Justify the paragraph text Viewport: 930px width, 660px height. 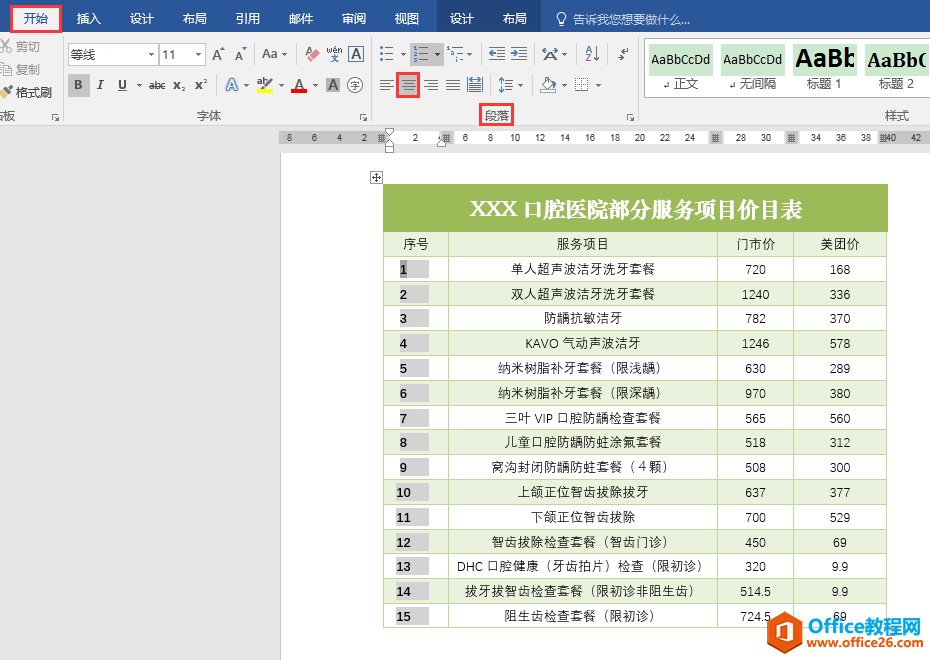click(x=453, y=85)
